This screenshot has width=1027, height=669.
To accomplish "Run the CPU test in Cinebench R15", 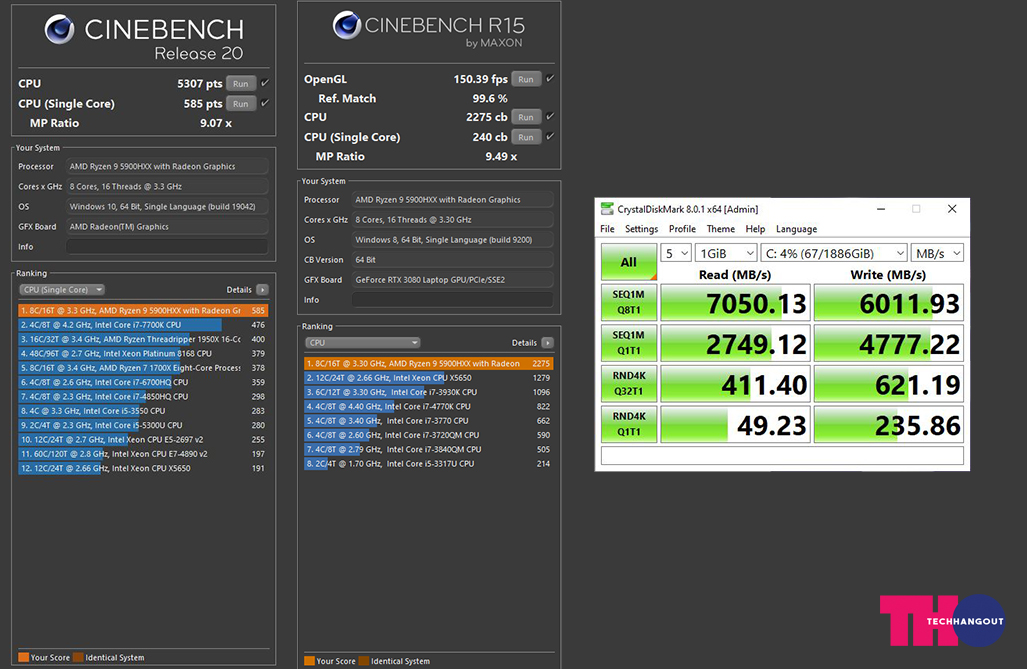I will [526, 117].
